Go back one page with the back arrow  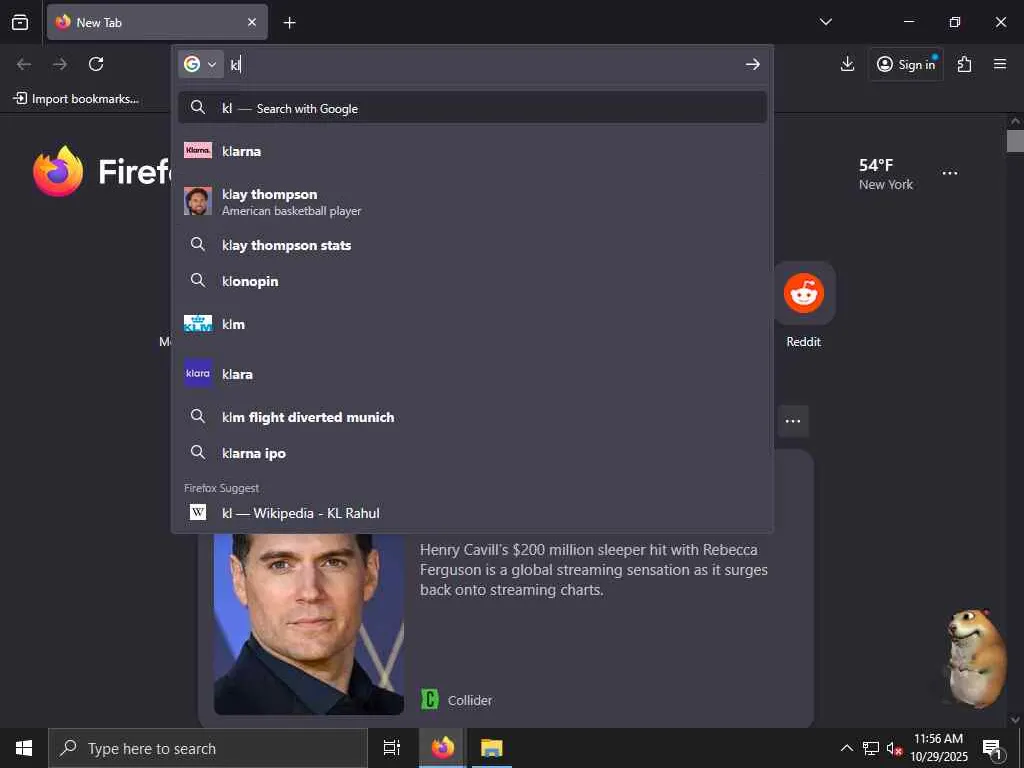coord(24,64)
